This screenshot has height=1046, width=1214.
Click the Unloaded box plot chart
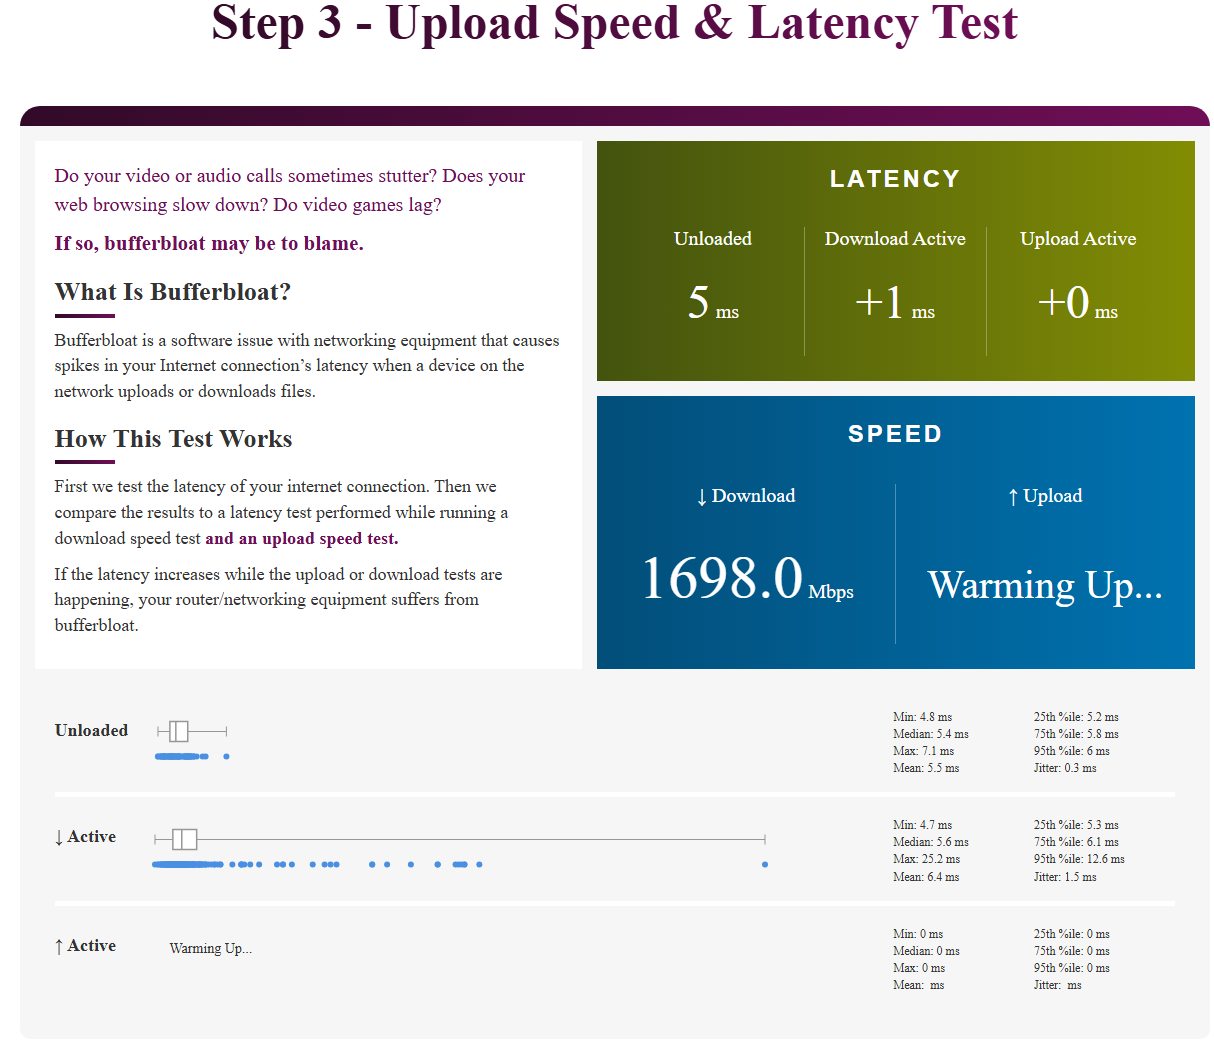[x=192, y=731]
